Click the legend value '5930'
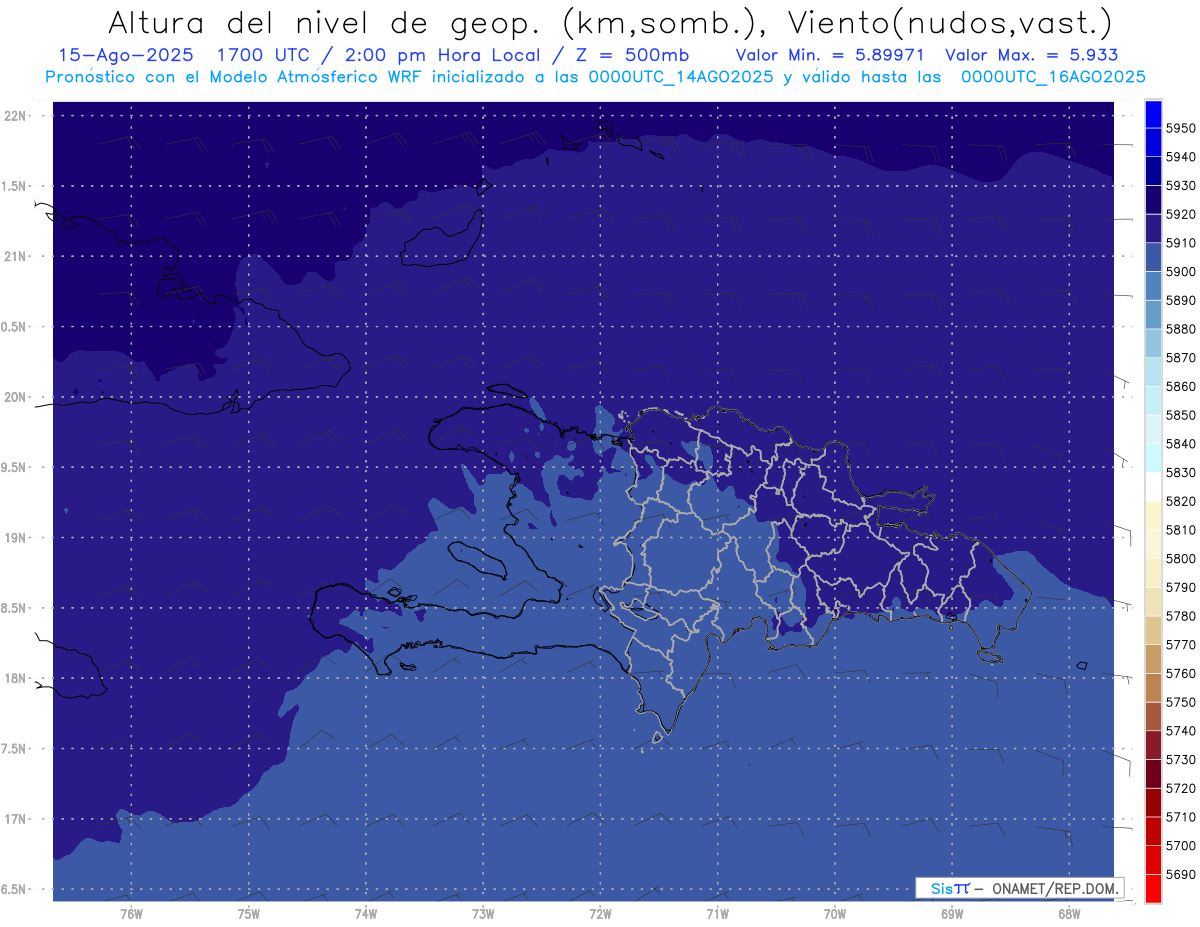 point(1180,186)
